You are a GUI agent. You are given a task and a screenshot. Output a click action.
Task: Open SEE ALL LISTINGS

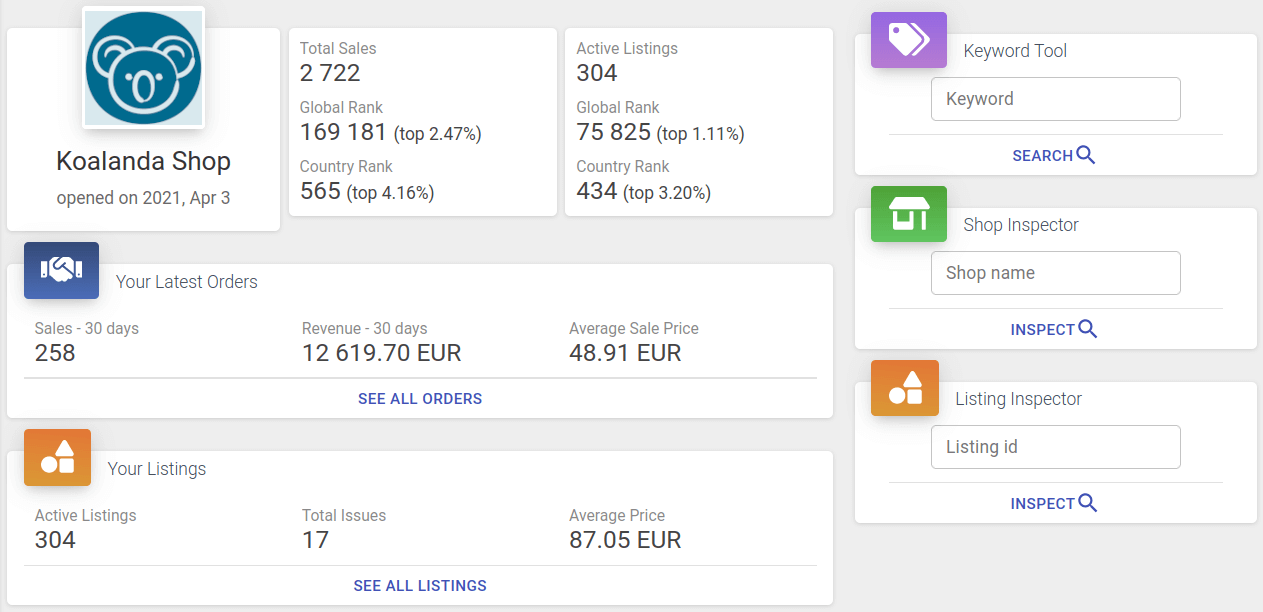420,586
